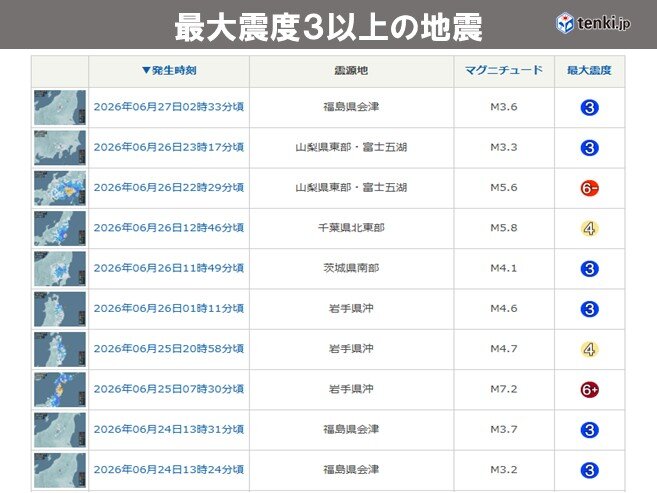
Task: Click 岩手県沖 in the M4.7 row
Action: click(351, 349)
